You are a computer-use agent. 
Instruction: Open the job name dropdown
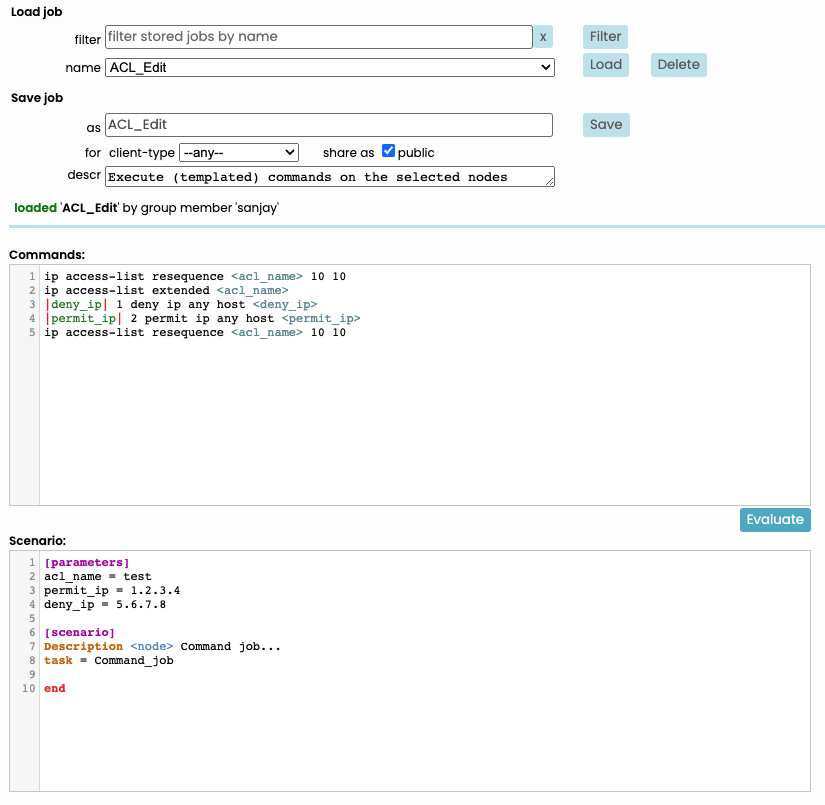coord(329,67)
